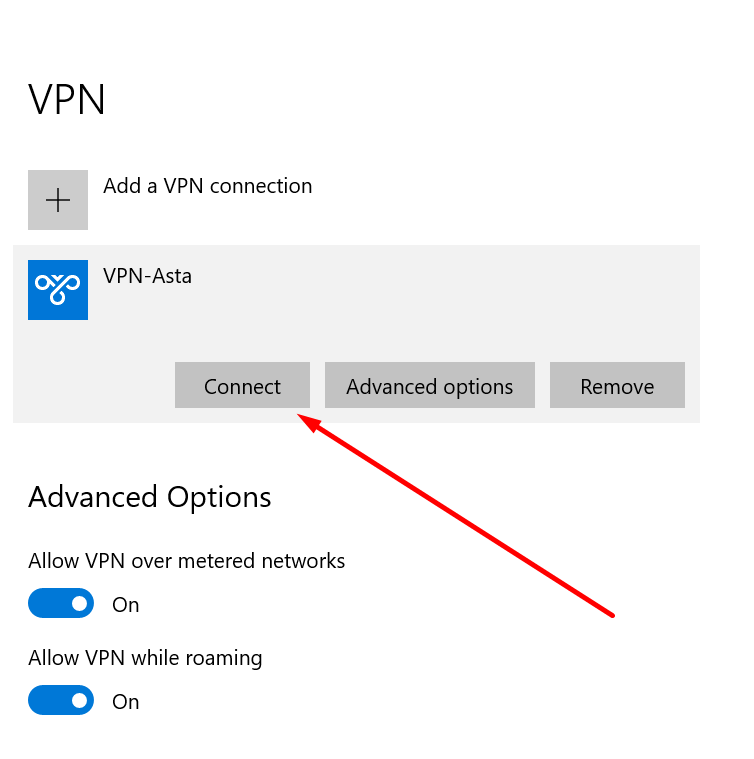Remove the VPN-Asta connection
The height and width of the screenshot is (759, 754).
617,386
